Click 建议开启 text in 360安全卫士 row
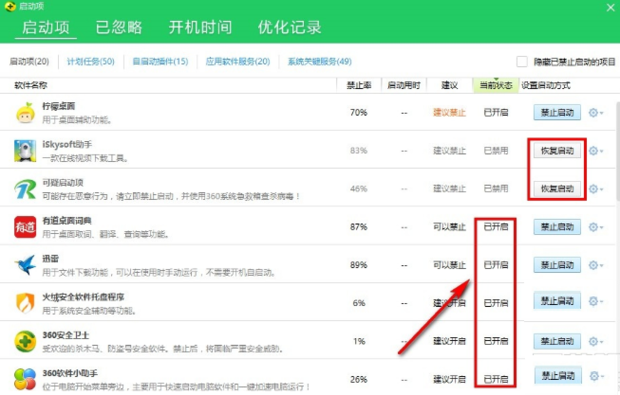This screenshot has width=620, height=395. pyautogui.click(x=450, y=341)
